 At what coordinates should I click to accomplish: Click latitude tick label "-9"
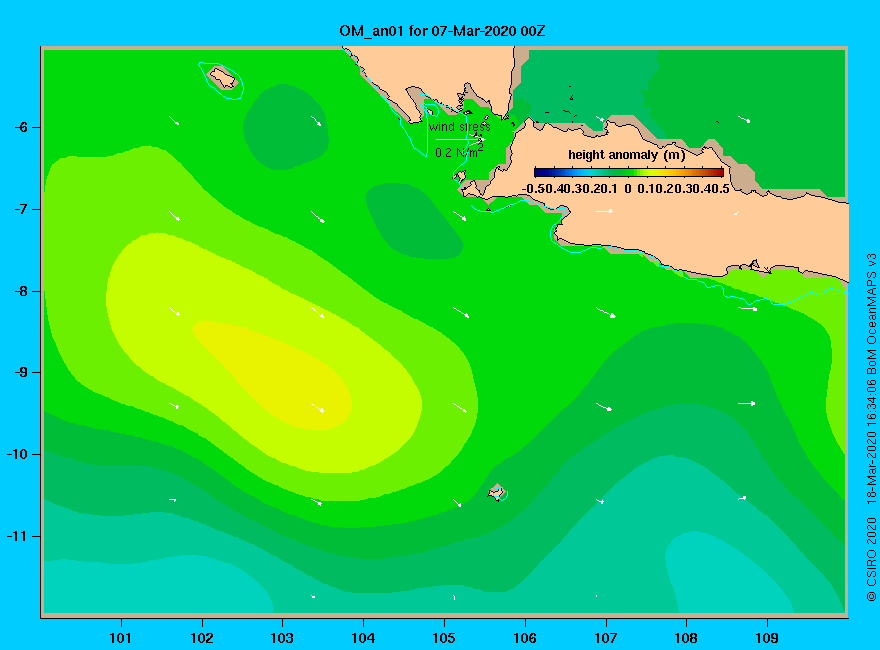[x=21, y=373]
